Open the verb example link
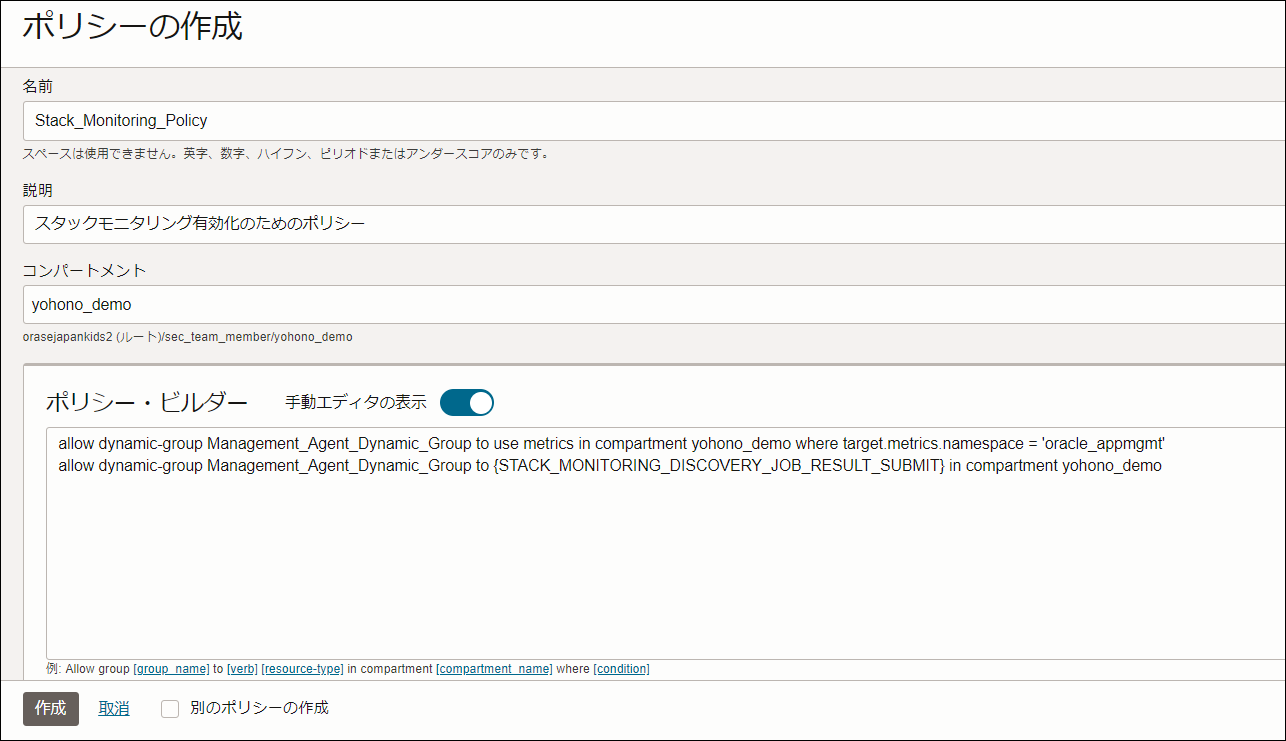Viewport: 1286px width, 741px height. [242, 669]
